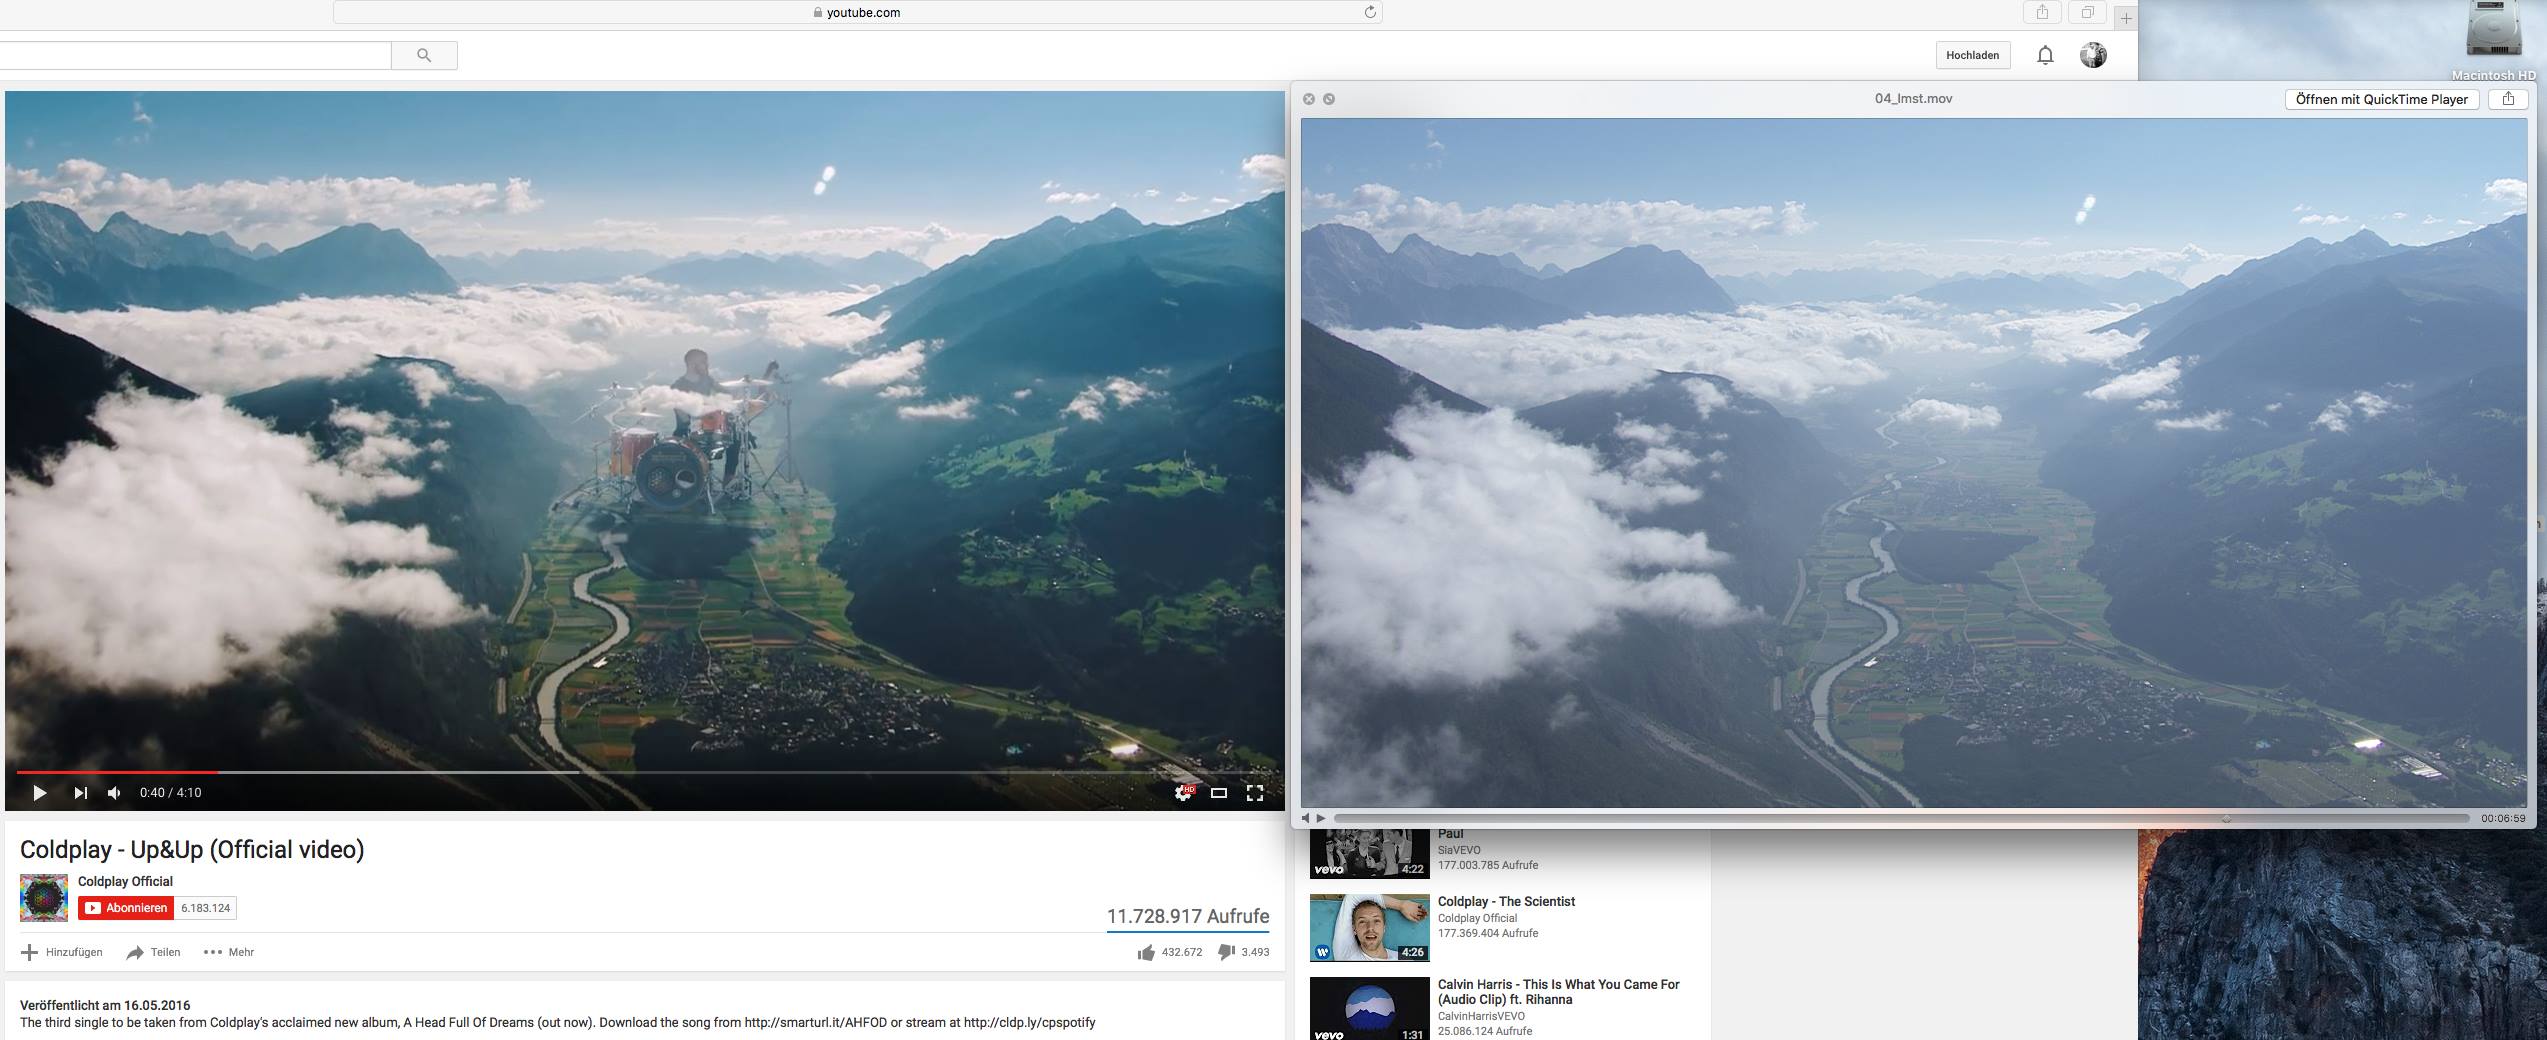
Task: Click the YouTube search magnifier button
Action: point(424,56)
